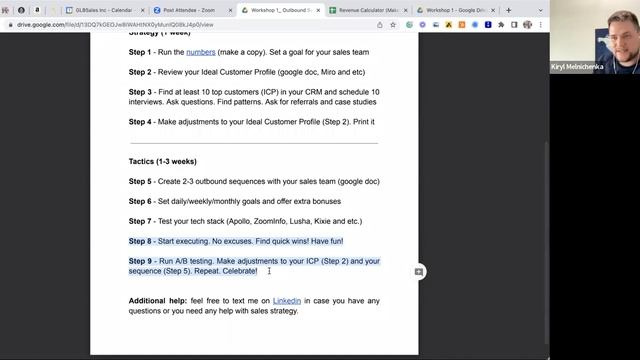This screenshot has width=640, height=360.
Task: Open the Linkedin link
Action: click(287, 301)
